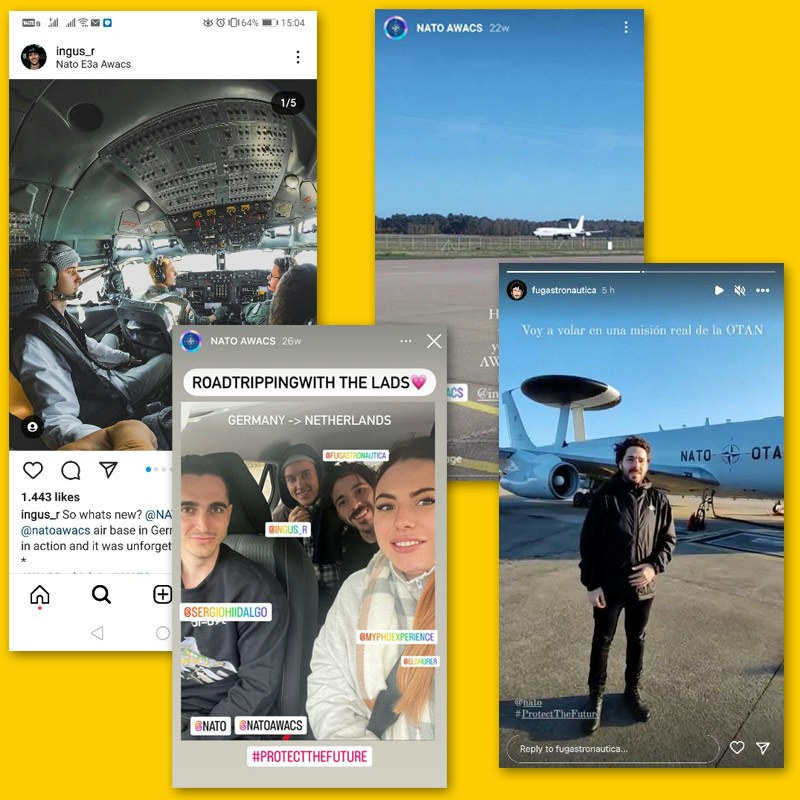
Task: Tap the @NATOAWACS mention sticker
Action: coord(271,726)
